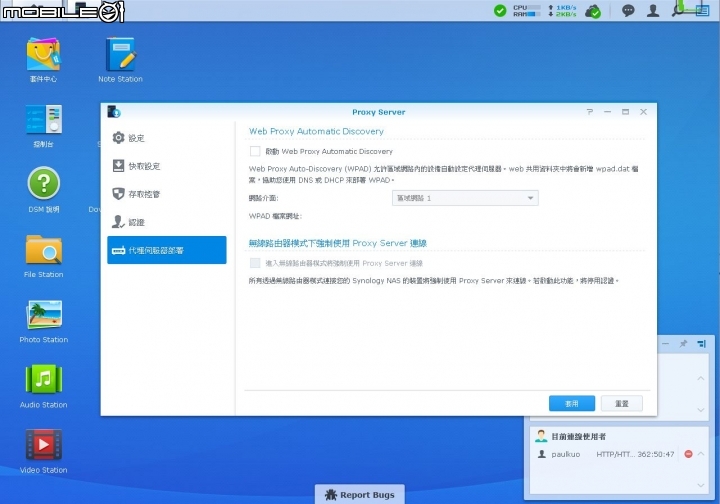Click the green system health checkmark icon
Image resolution: width=720 pixels, height=504 pixels.
500,11
